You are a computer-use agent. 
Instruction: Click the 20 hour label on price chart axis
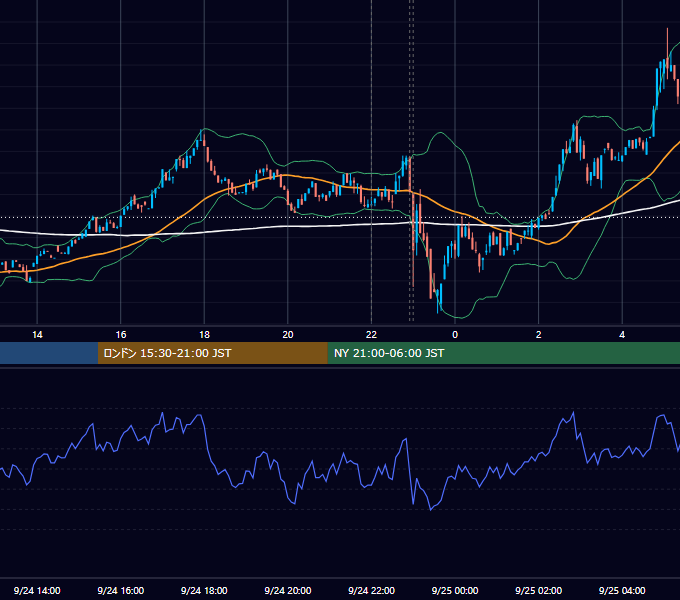(x=288, y=335)
